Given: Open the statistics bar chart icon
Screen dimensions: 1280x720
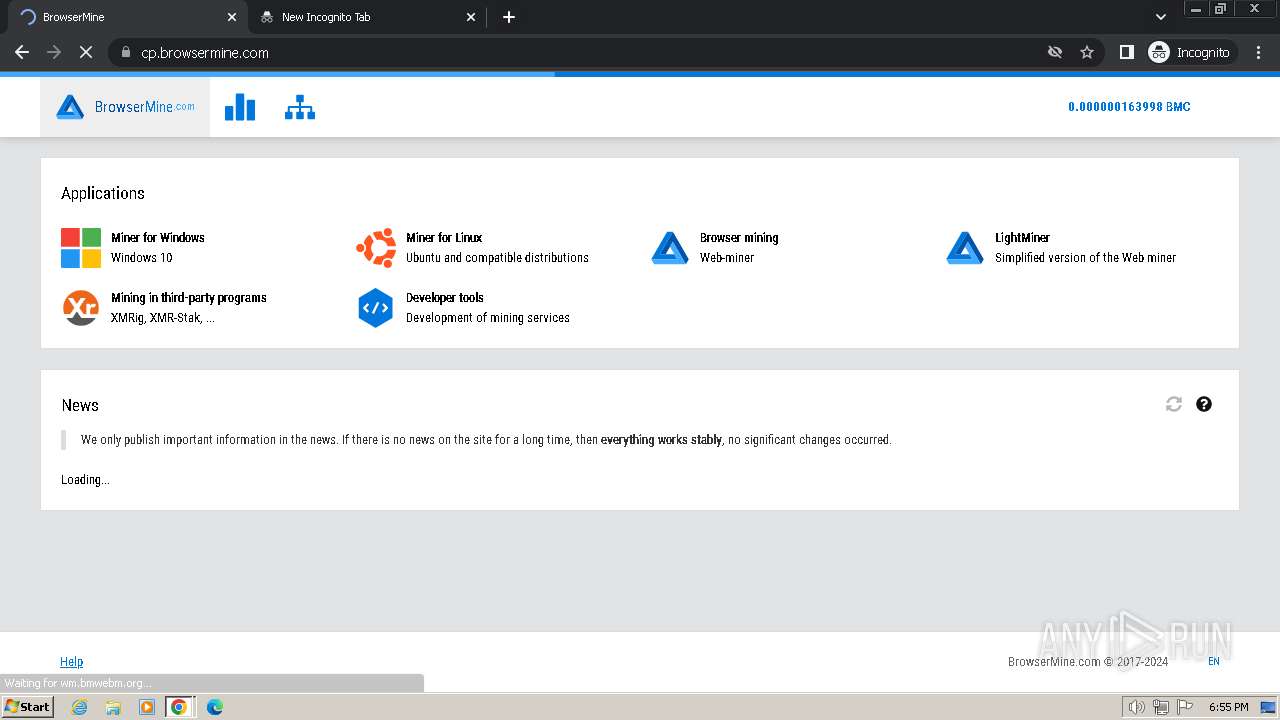Looking at the screenshot, I should [x=240, y=107].
